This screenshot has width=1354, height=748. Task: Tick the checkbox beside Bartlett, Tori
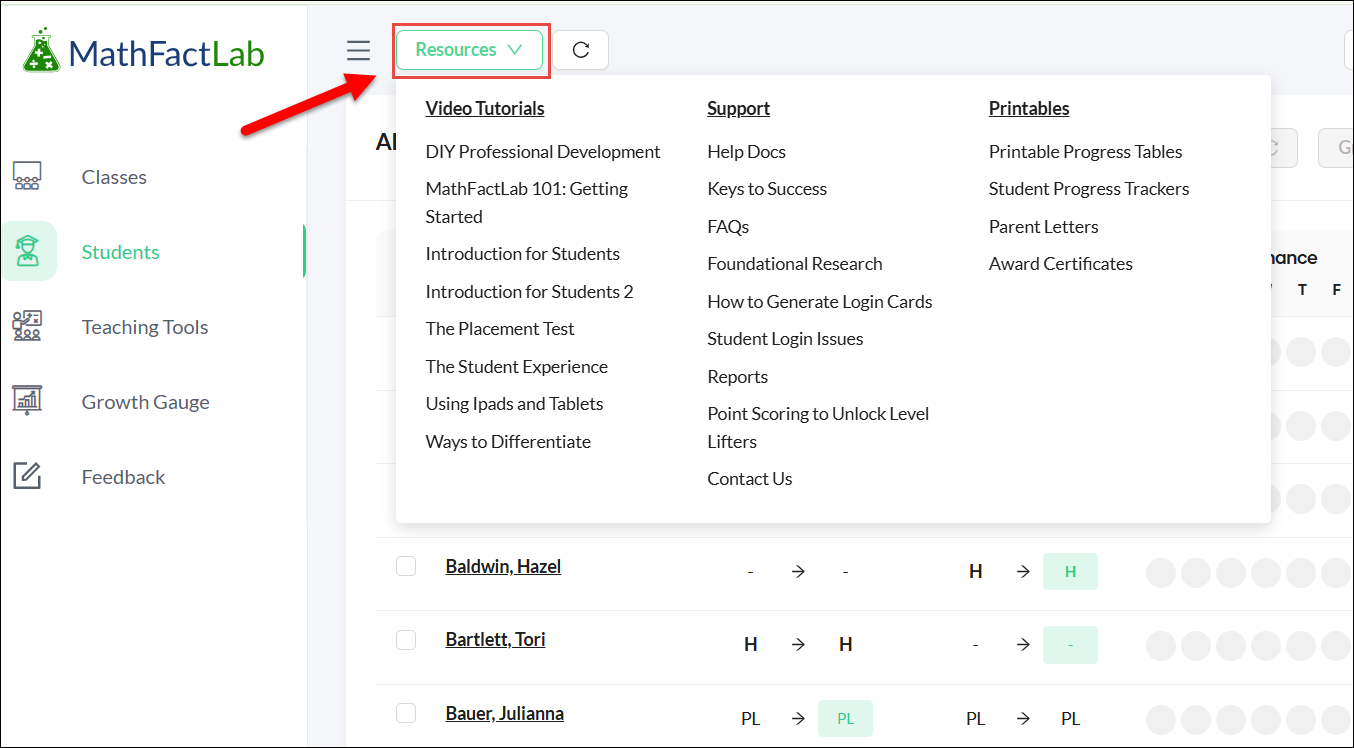pyautogui.click(x=406, y=640)
